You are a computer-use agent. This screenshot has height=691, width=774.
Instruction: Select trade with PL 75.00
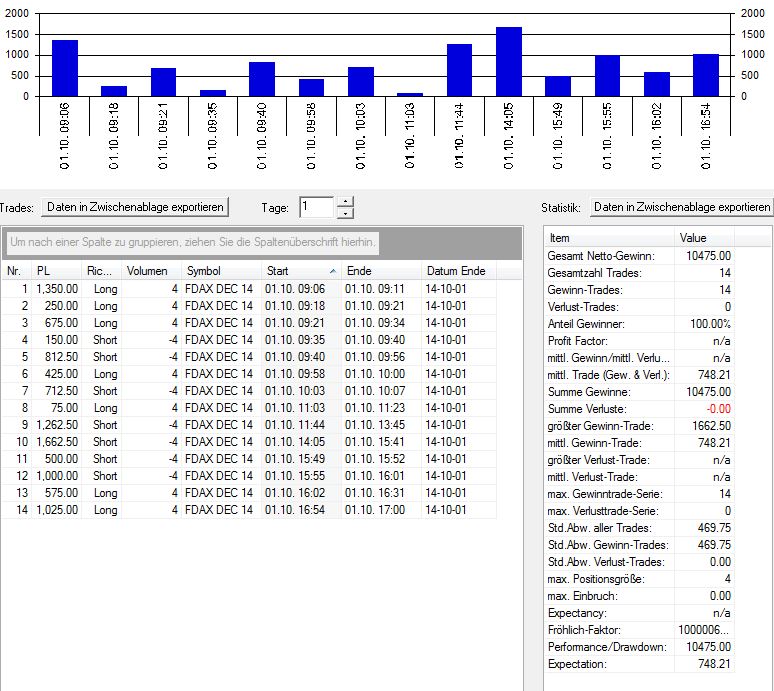249,408
